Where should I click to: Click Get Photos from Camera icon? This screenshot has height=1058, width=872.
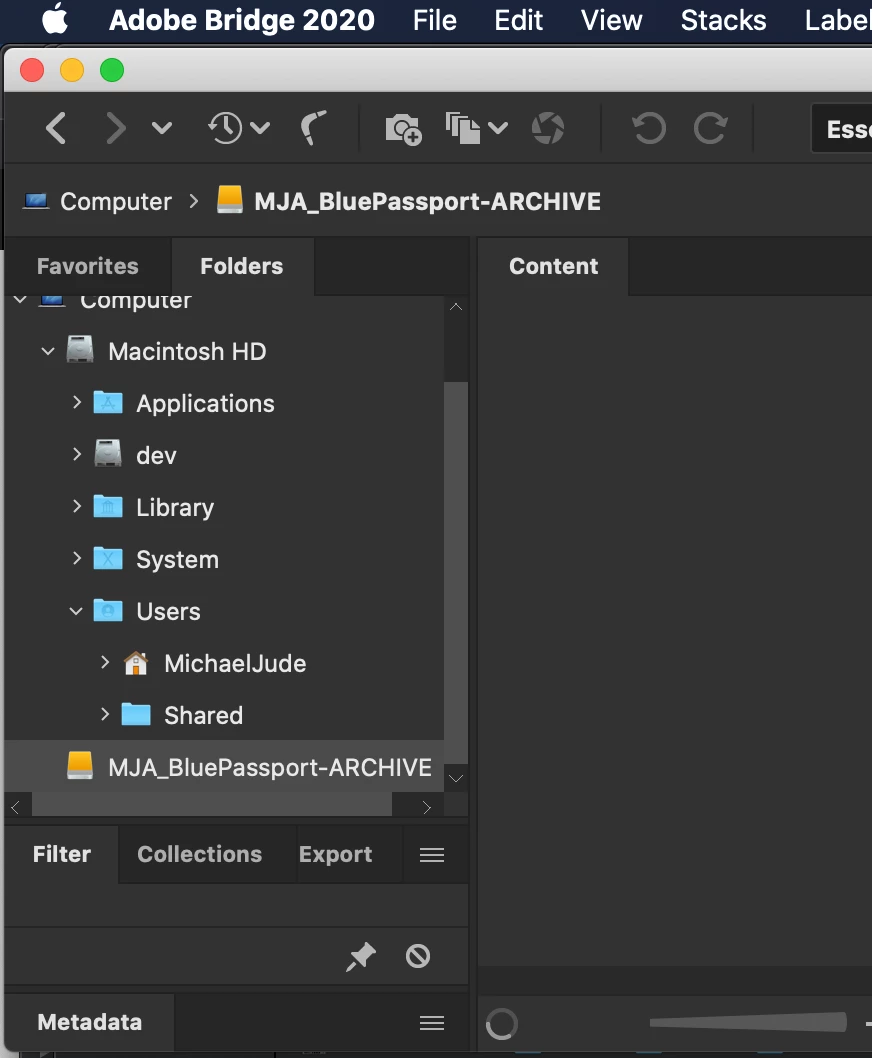[403, 128]
